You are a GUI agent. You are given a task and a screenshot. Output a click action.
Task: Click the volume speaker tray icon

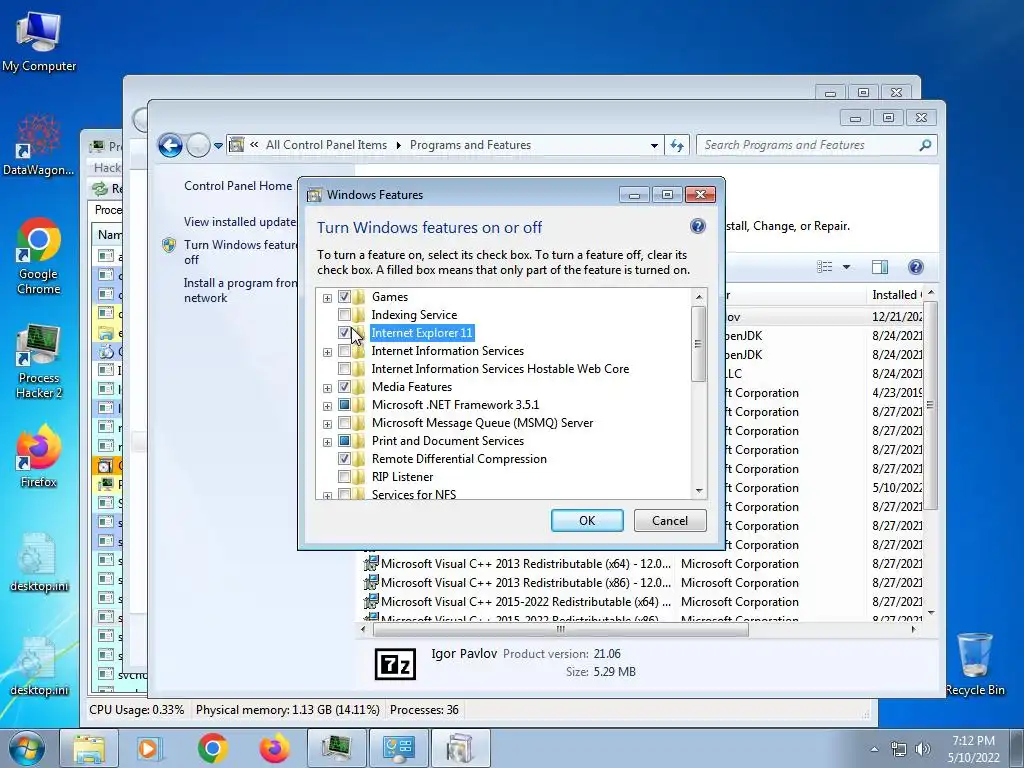pyautogui.click(x=922, y=749)
